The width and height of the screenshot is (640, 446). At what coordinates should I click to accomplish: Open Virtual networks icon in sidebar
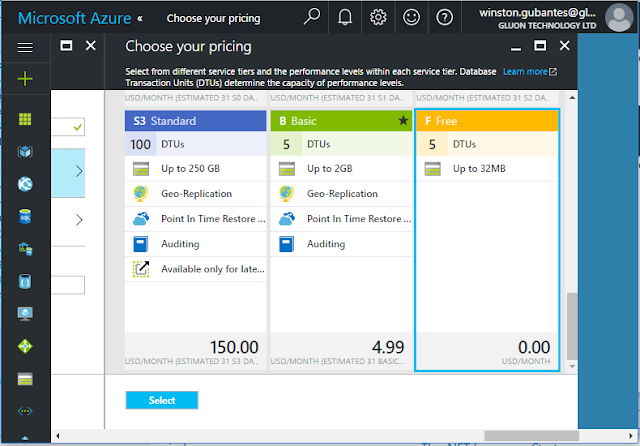click(x=25, y=411)
